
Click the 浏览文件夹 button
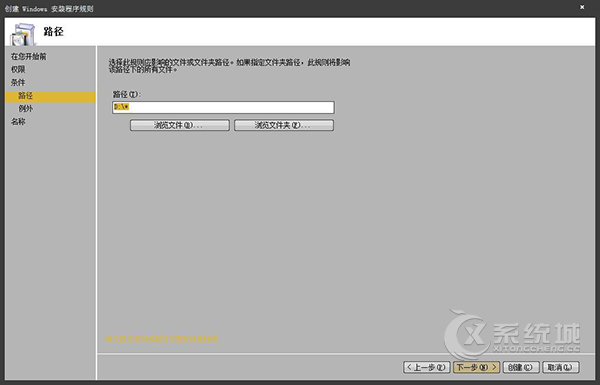284,125
